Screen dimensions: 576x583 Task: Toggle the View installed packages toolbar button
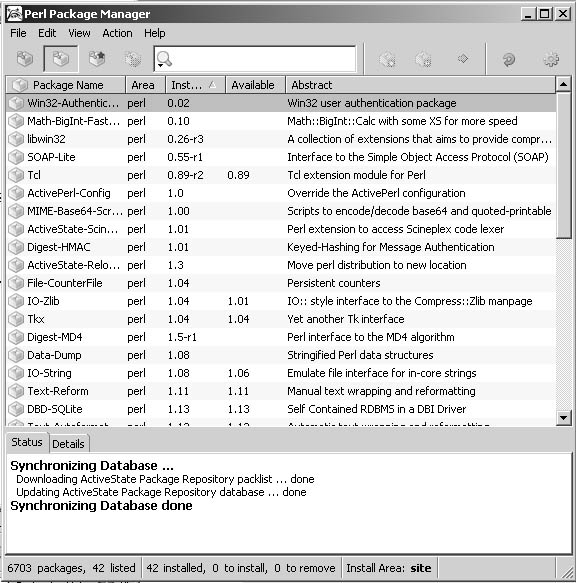click(61, 59)
